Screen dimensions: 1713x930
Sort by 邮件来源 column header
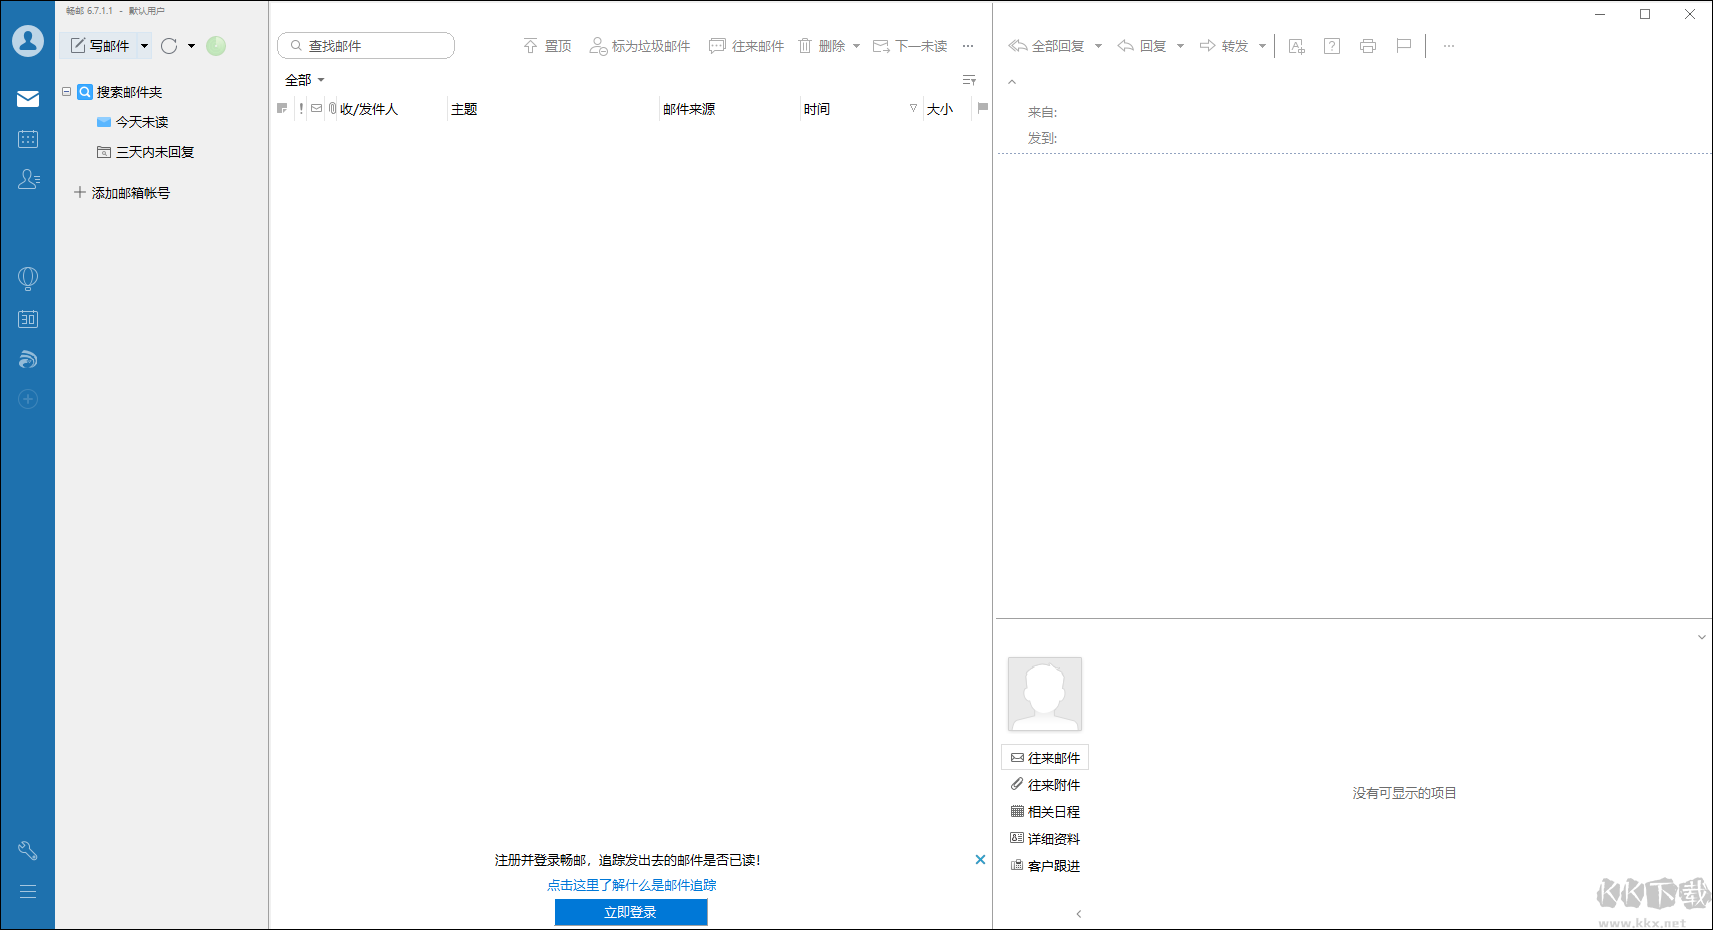pos(689,109)
